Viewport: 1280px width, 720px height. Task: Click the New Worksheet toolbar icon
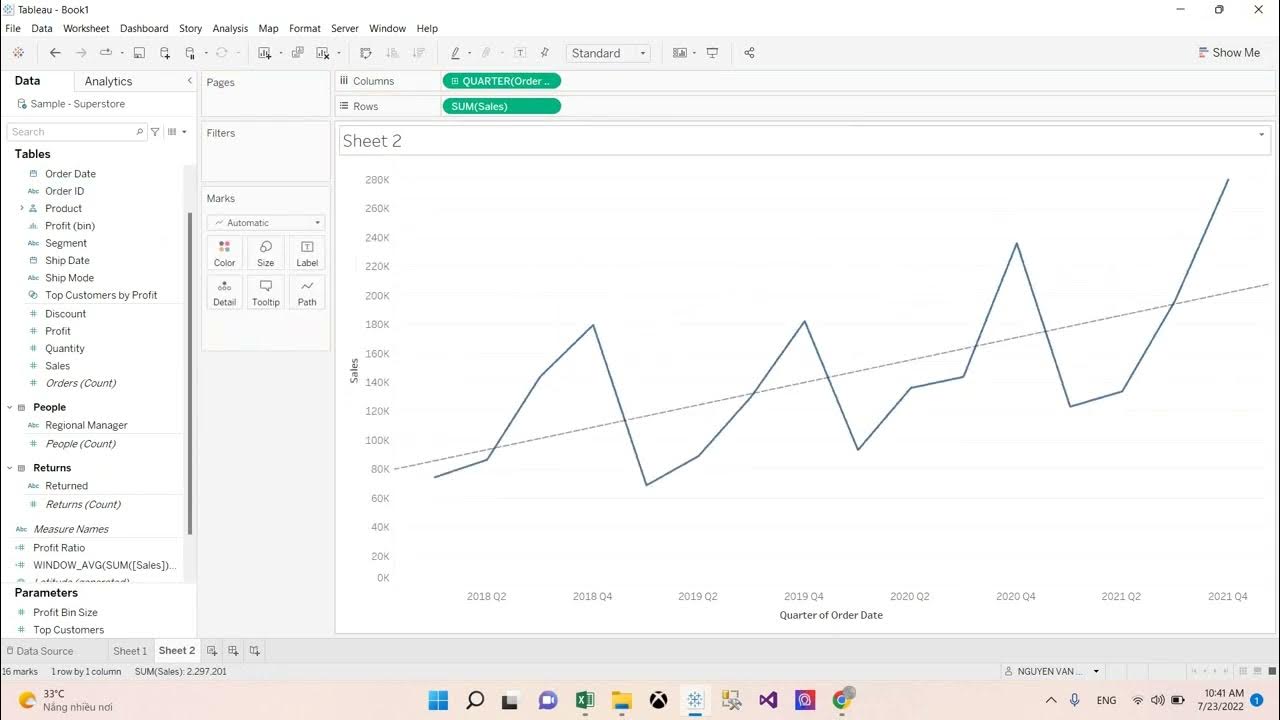pos(264,53)
